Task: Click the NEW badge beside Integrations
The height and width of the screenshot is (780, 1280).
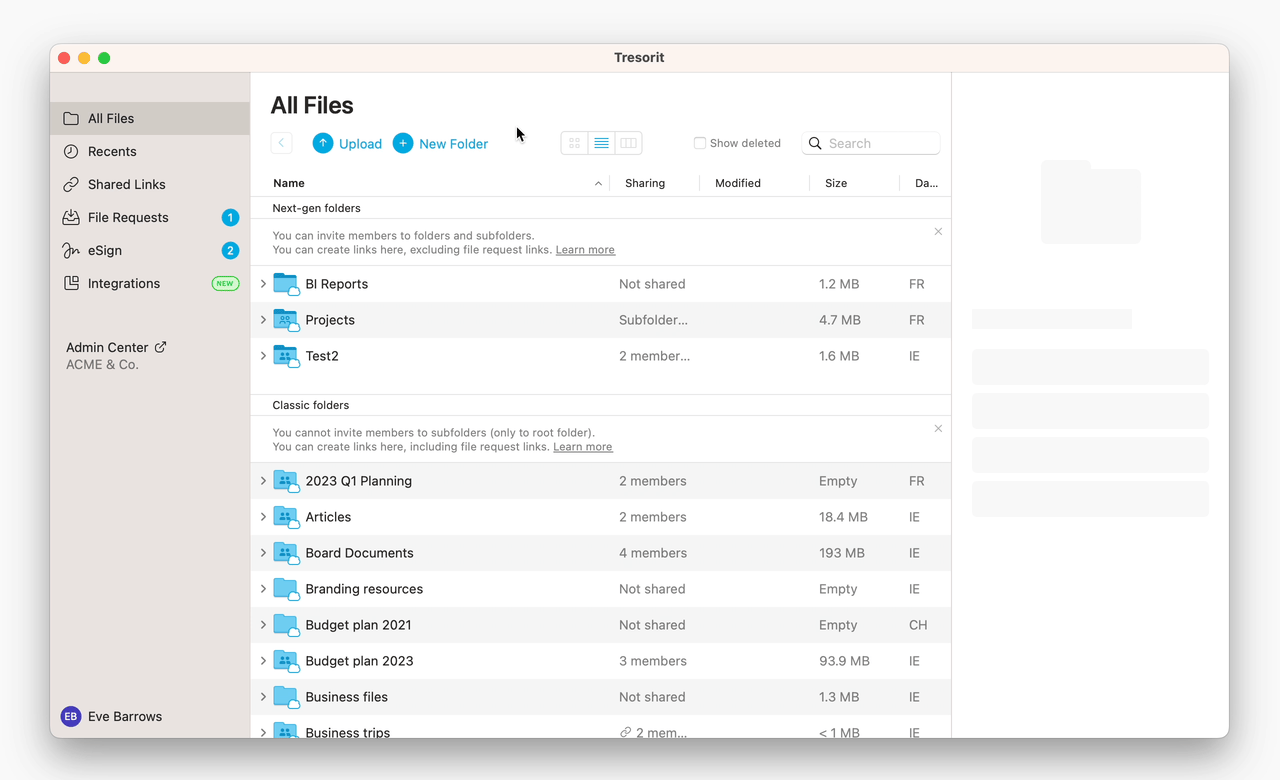Action: coord(225,283)
